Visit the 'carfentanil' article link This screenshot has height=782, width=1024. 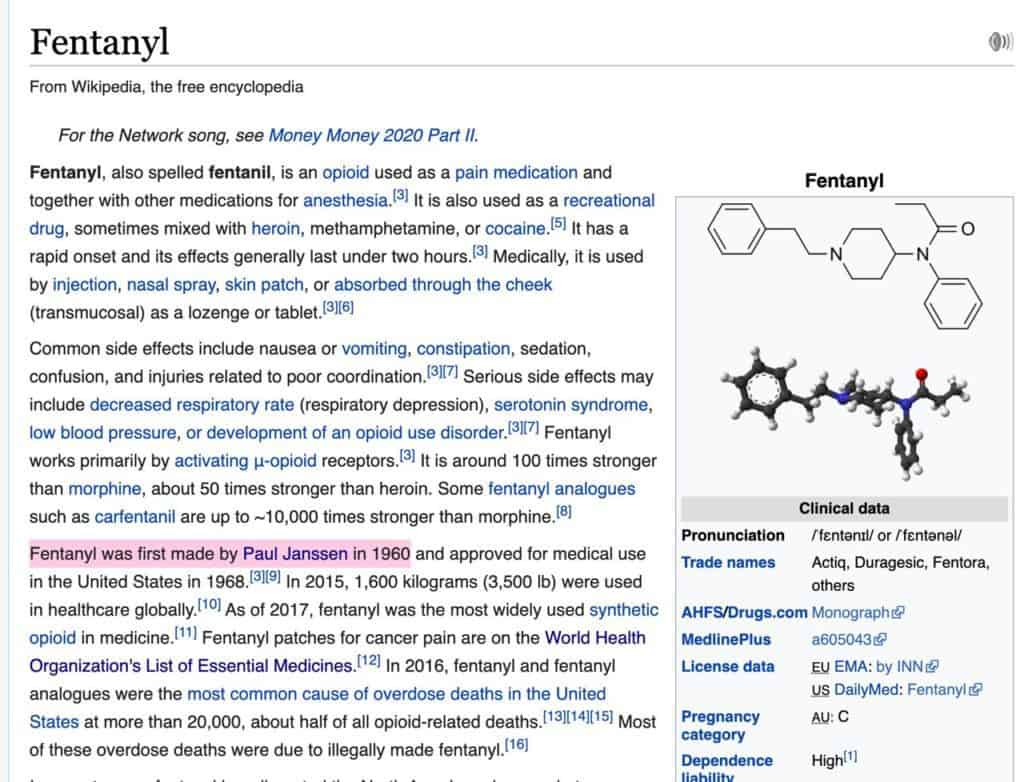pyautogui.click(x=134, y=517)
